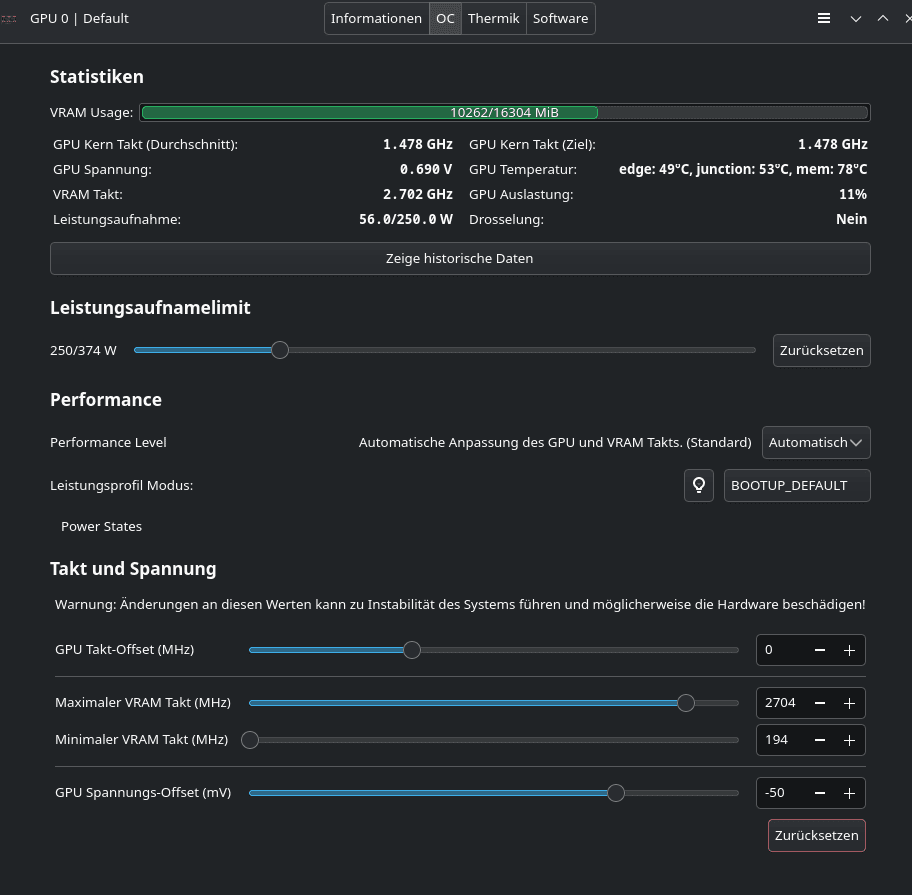Switch to the Thermik tab
912x895 pixels.
pos(494,18)
